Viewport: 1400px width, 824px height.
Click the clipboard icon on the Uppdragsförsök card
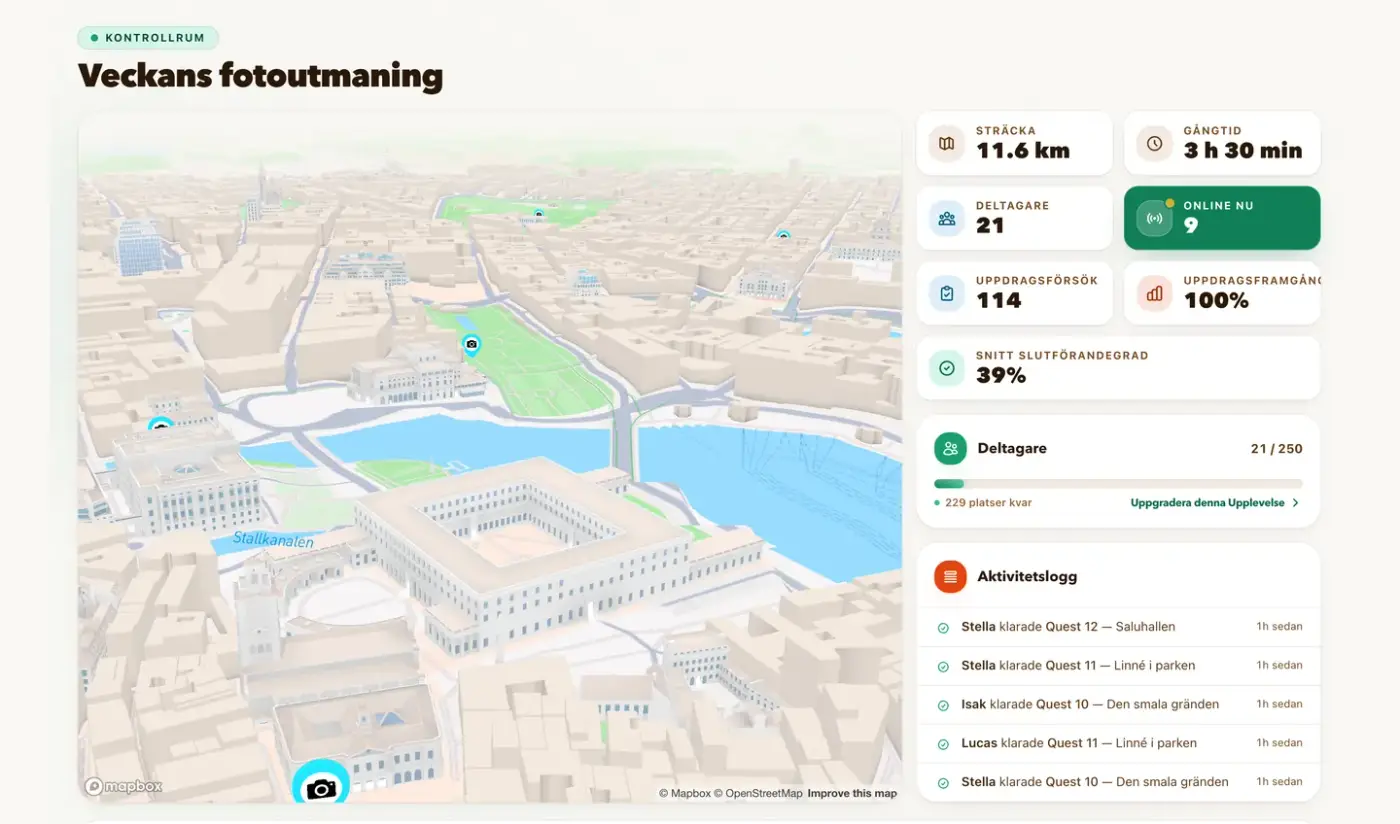coord(946,293)
